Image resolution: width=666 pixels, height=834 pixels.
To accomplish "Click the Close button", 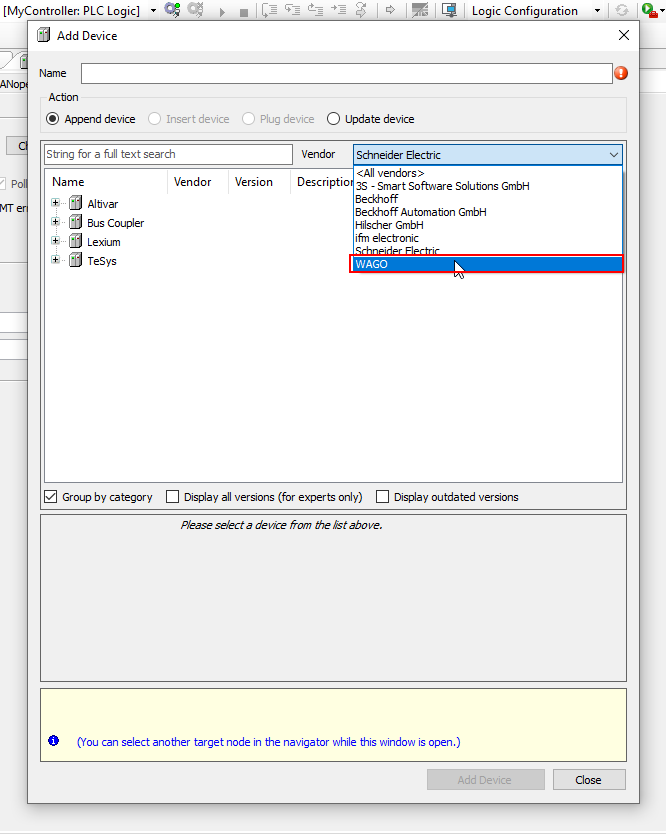I will (589, 780).
